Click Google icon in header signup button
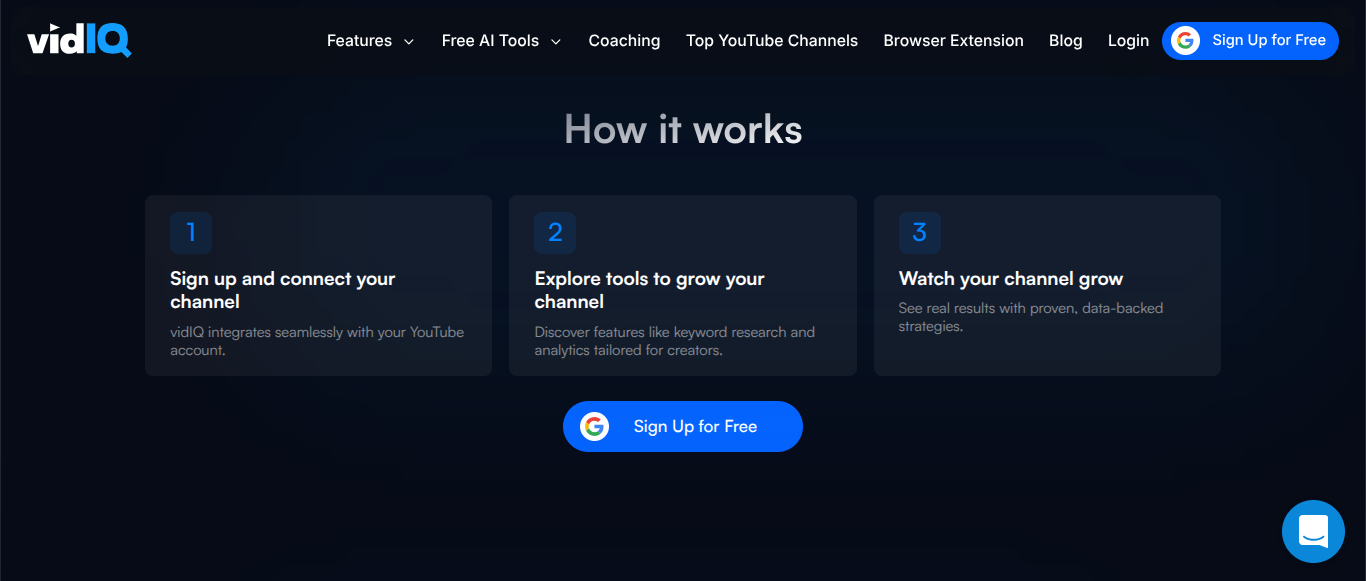The height and width of the screenshot is (581, 1366). [1186, 41]
